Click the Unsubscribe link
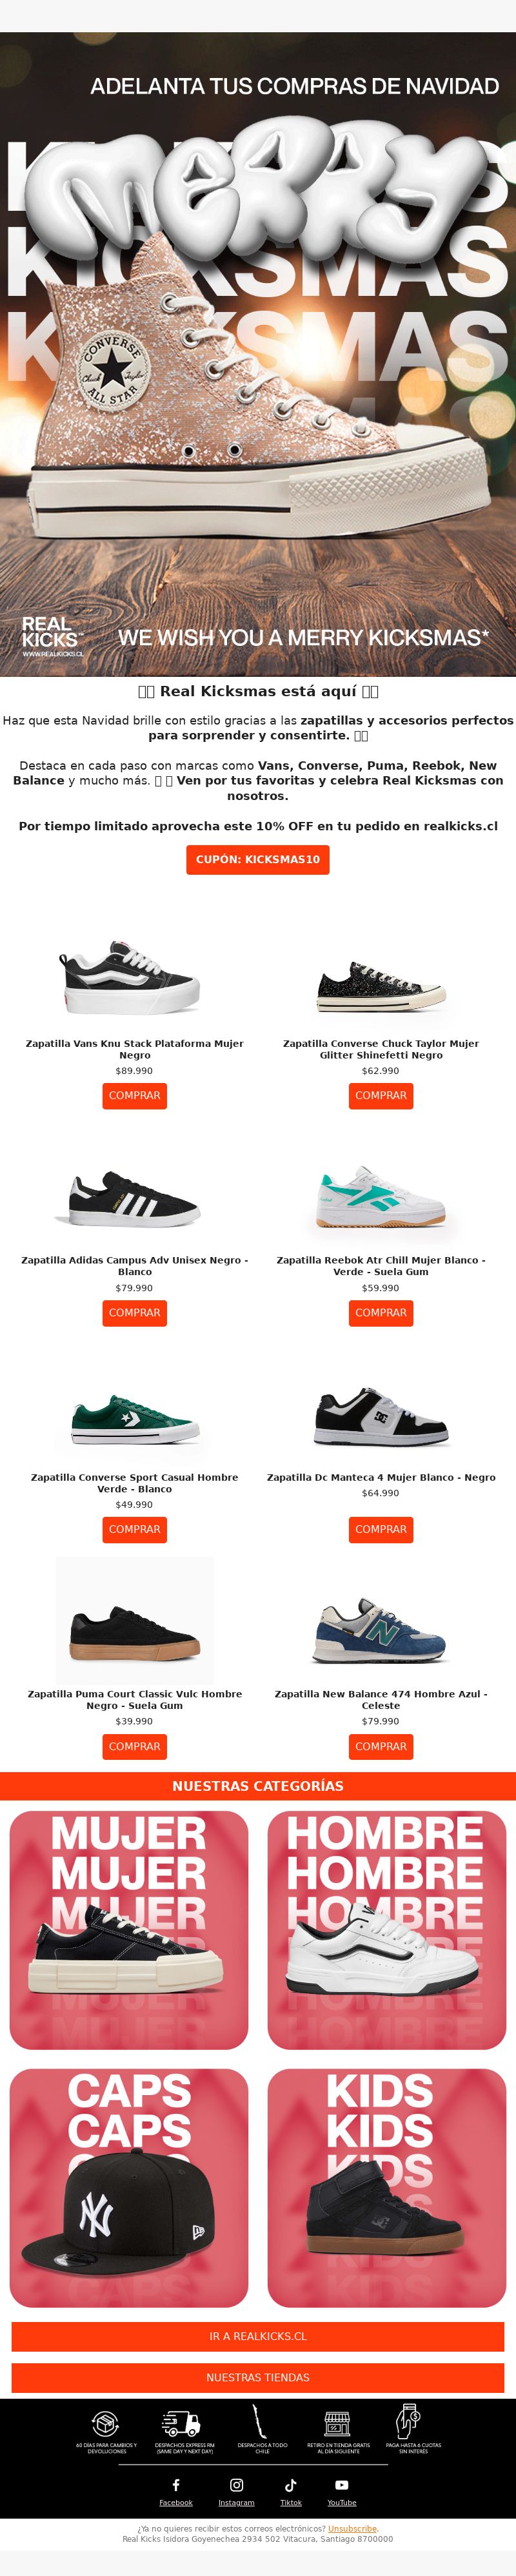Image resolution: width=516 pixels, height=2576 pixels. (352, 2528)
